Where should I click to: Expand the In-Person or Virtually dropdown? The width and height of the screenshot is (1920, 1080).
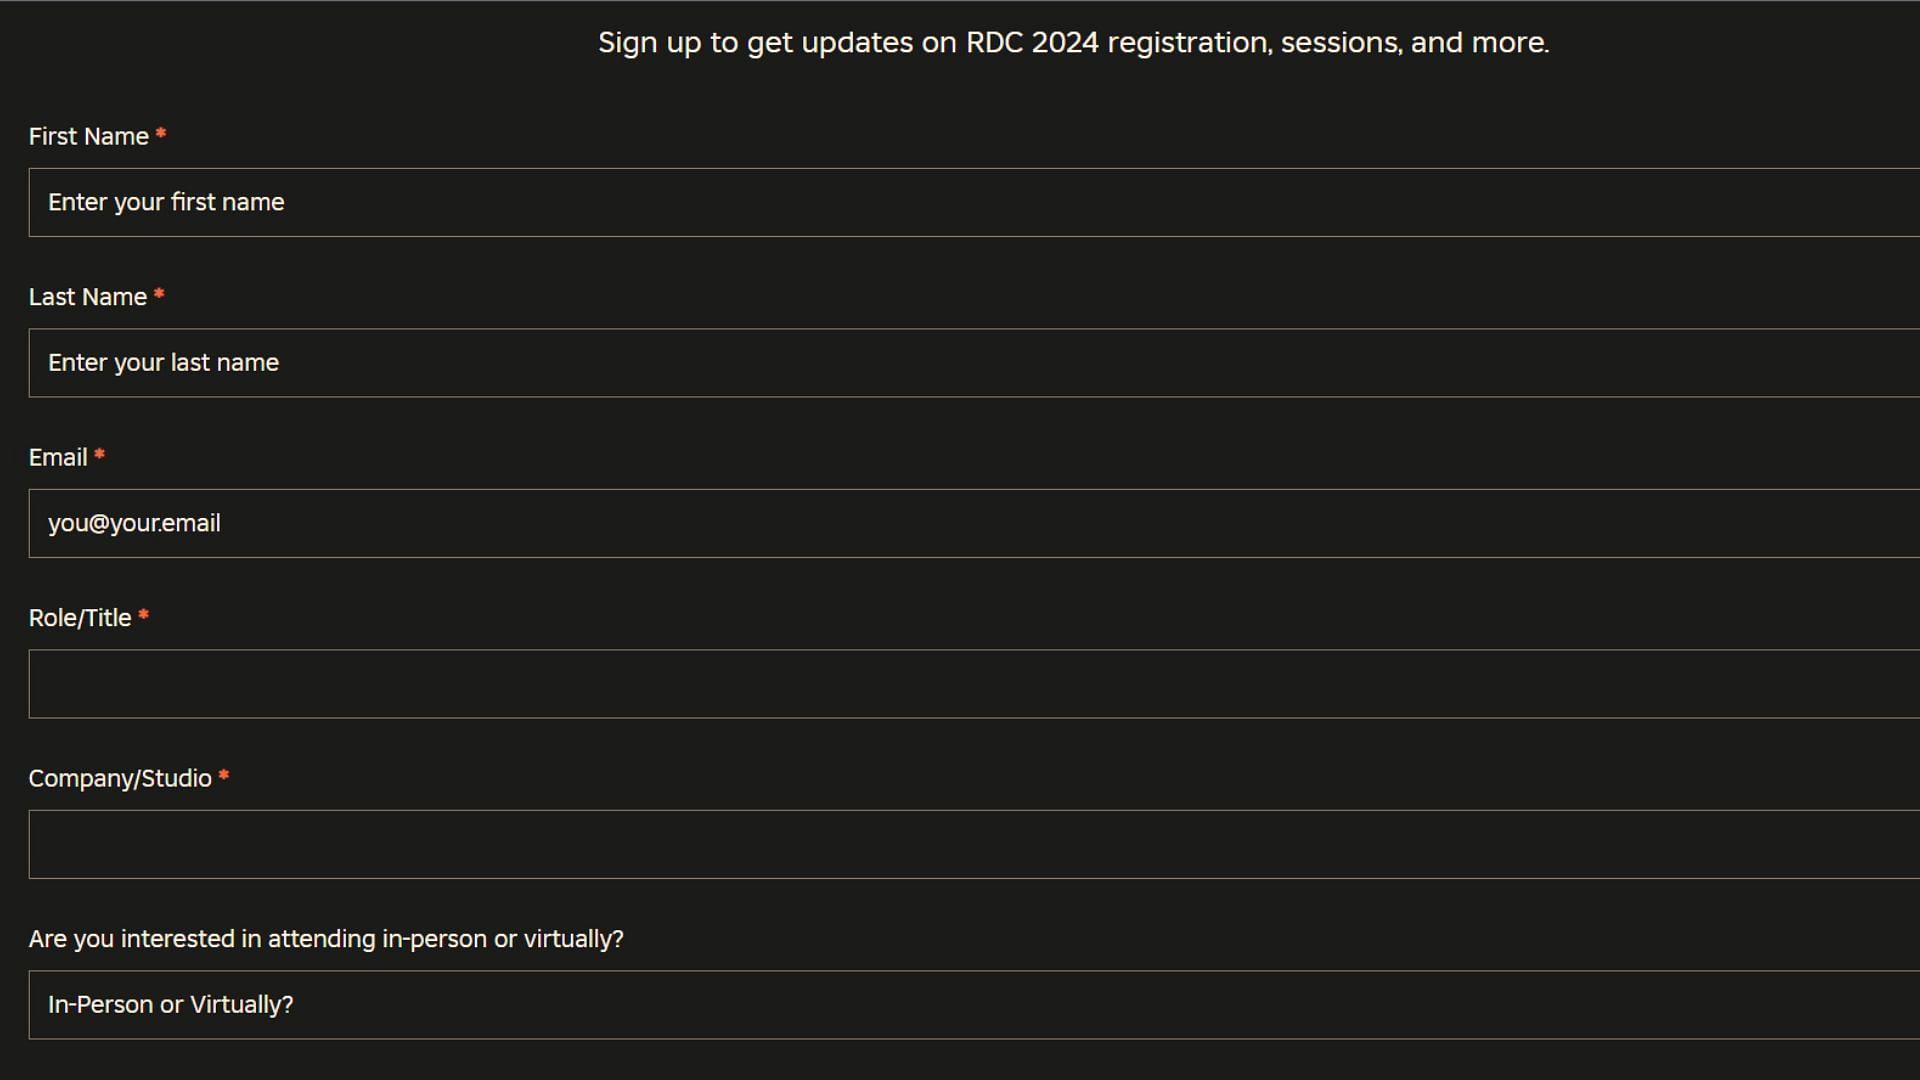pos(960,1005)
